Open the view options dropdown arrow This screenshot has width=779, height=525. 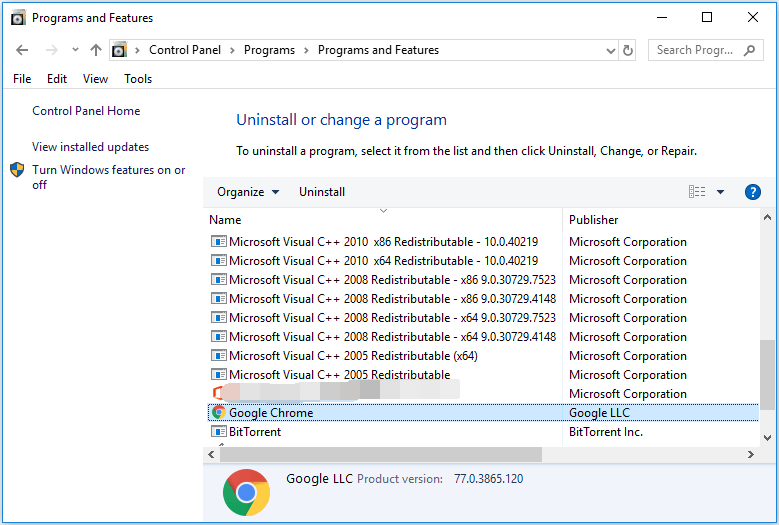(720, 192)
